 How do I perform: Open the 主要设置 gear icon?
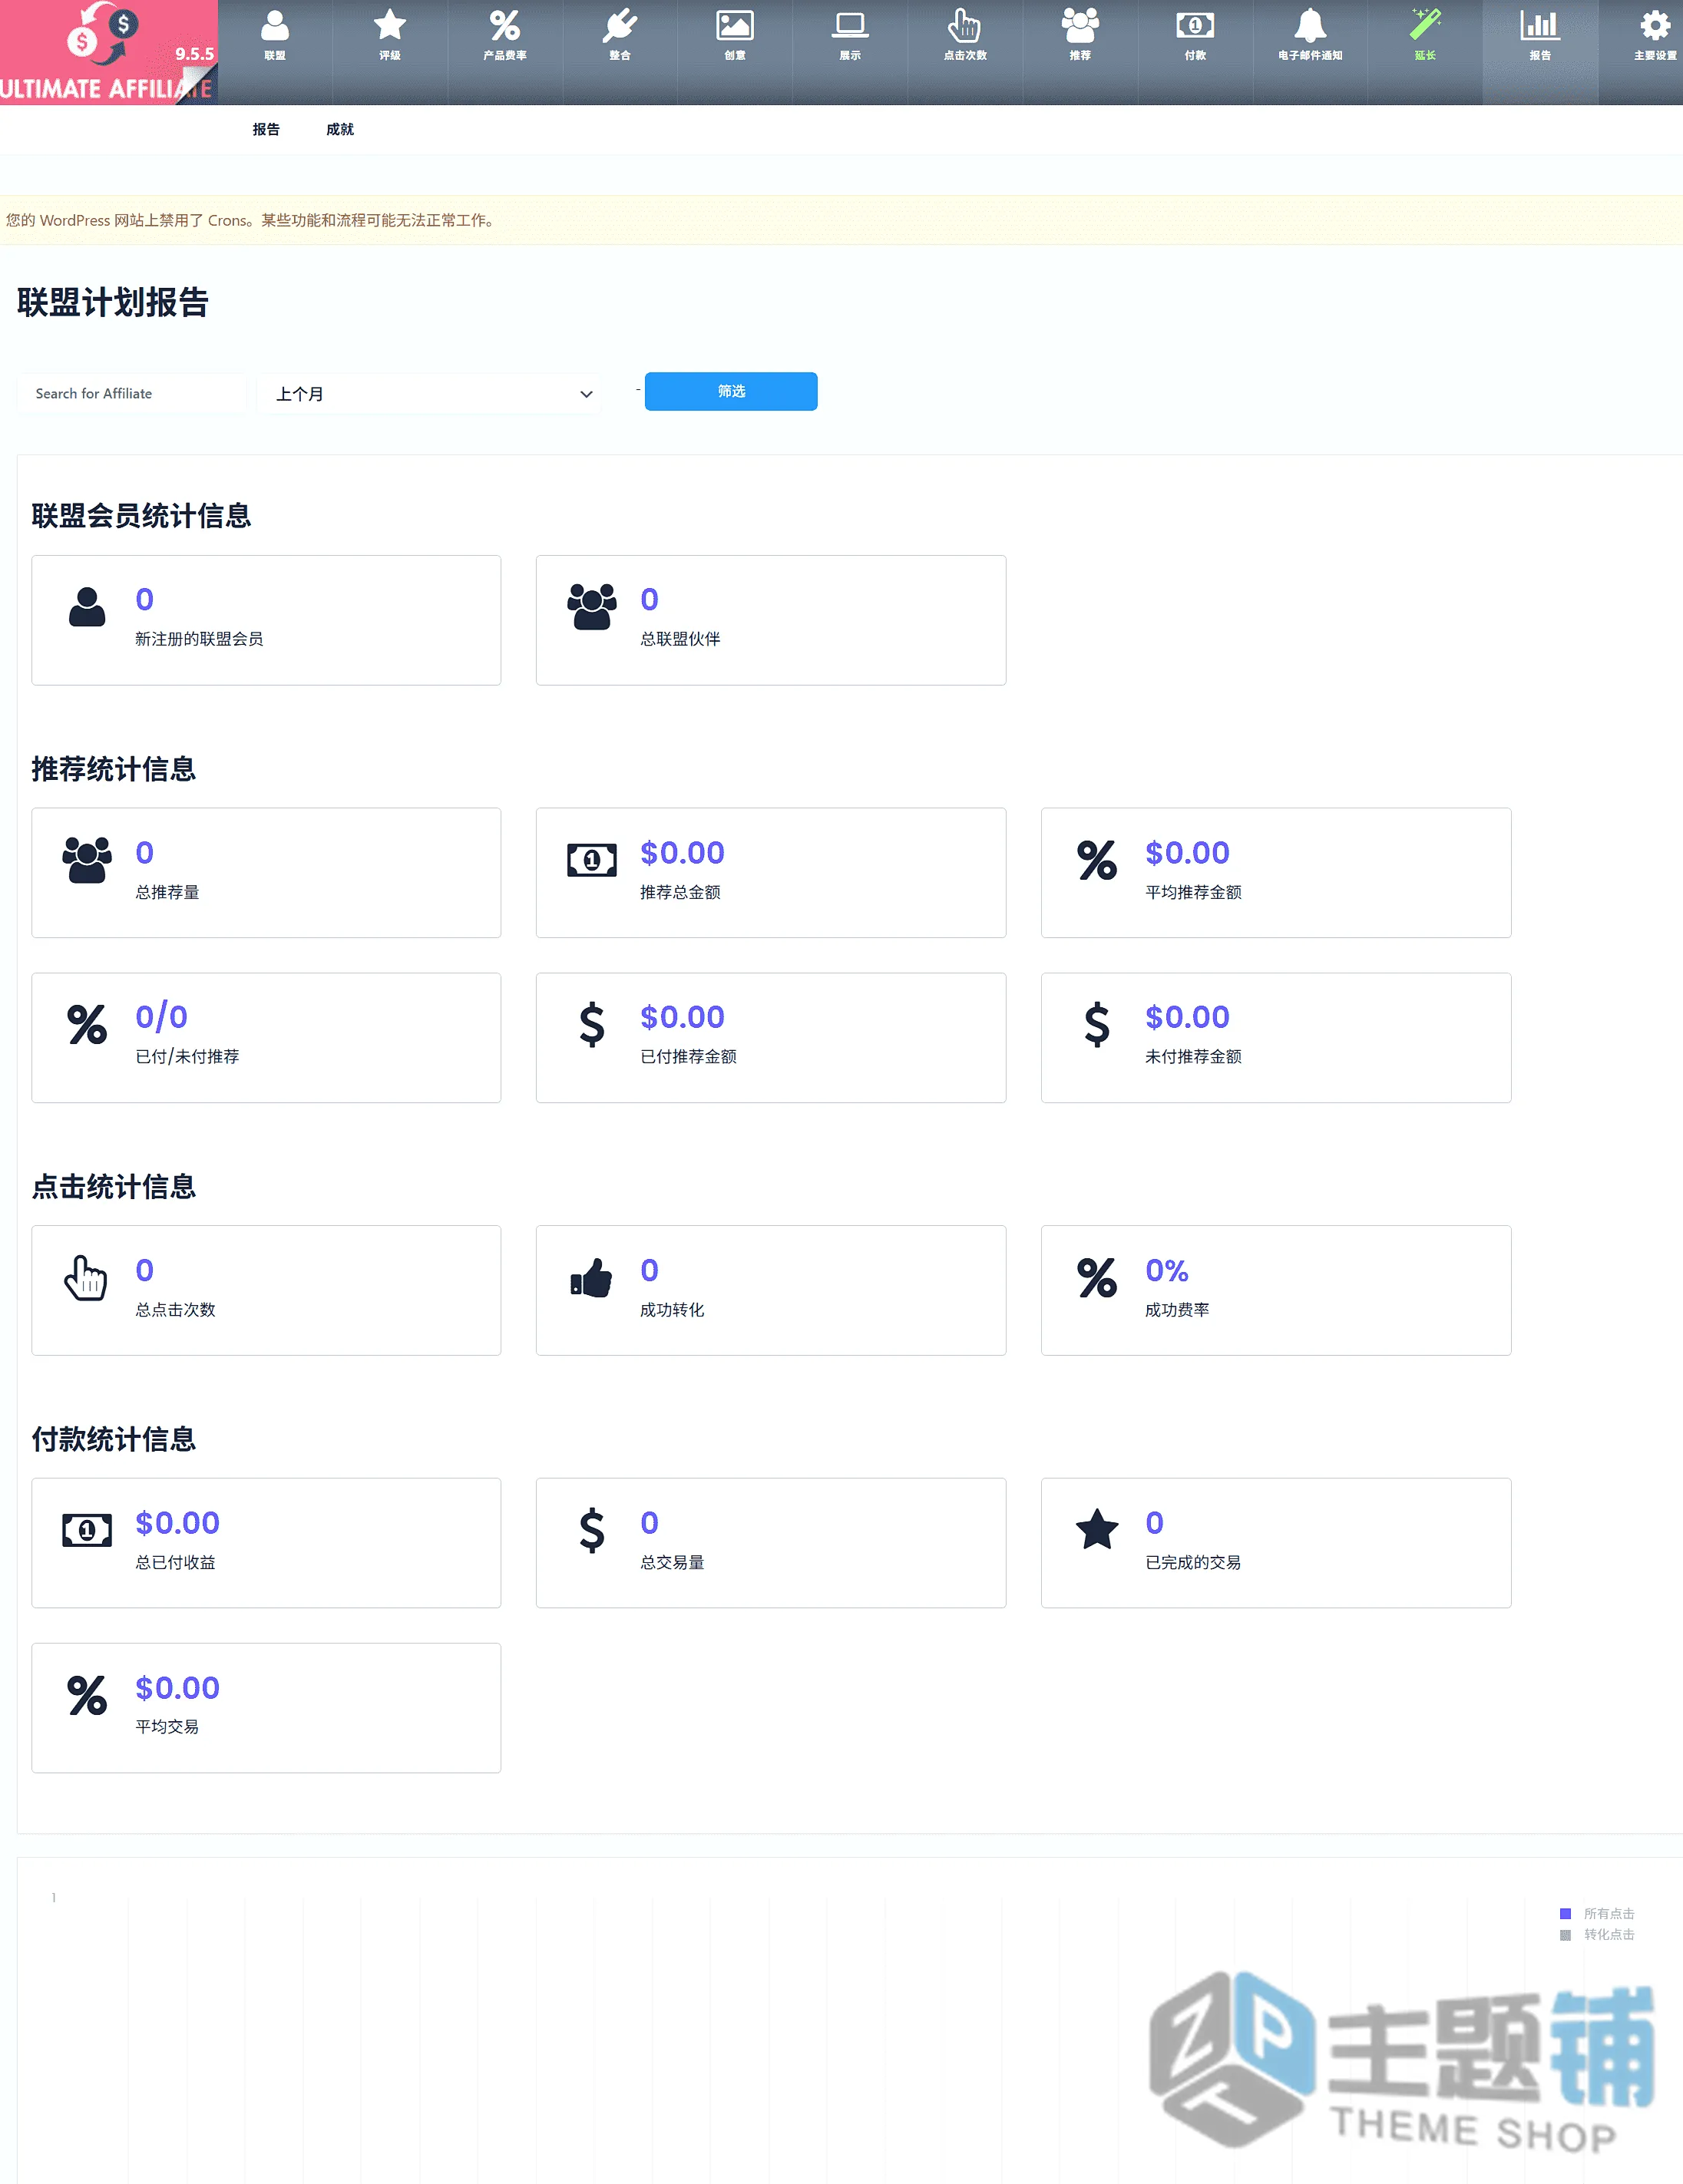tap(1655, 25)
